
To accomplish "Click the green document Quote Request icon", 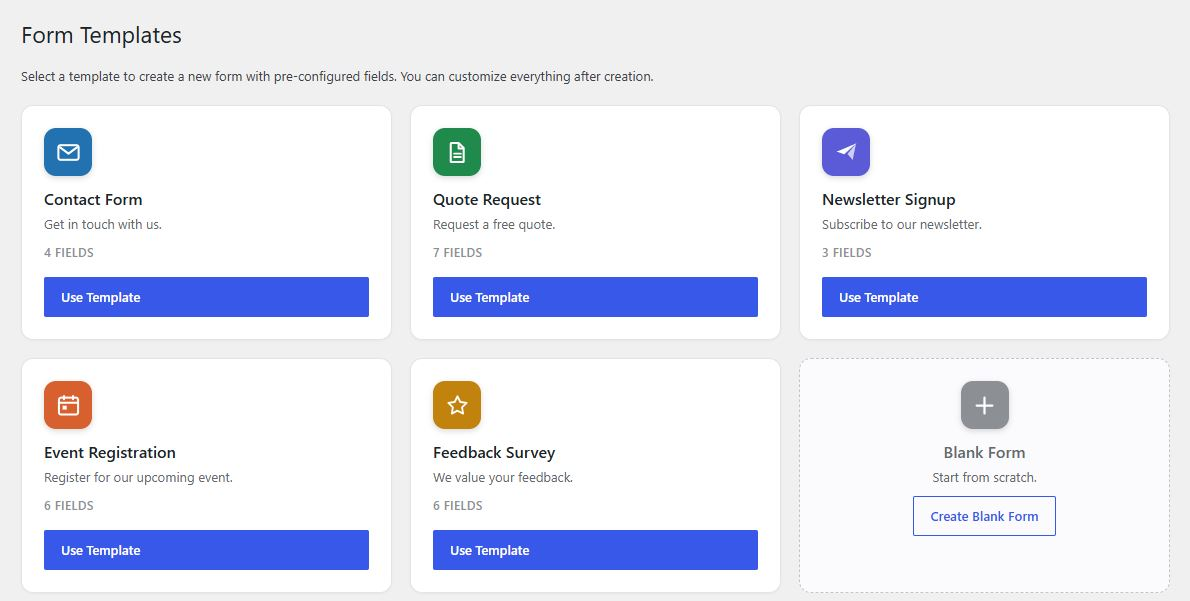I will pyautogui.click(x=457, y=152).
